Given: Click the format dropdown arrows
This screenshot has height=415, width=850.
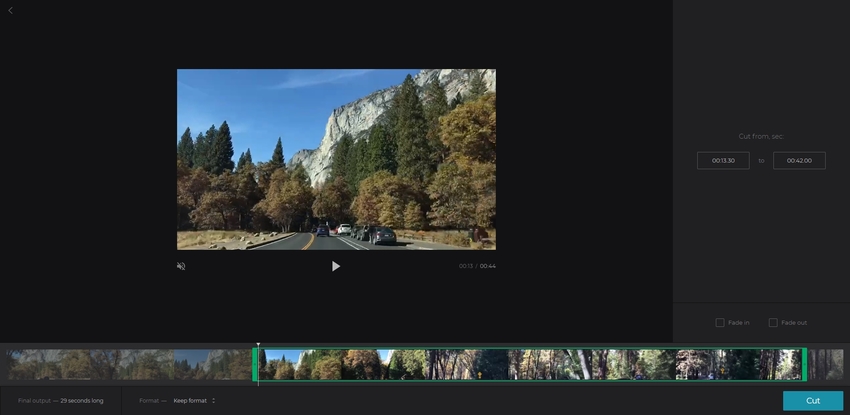Looking at the screenshot, I should pyautogui.click(x=213, y=400).
